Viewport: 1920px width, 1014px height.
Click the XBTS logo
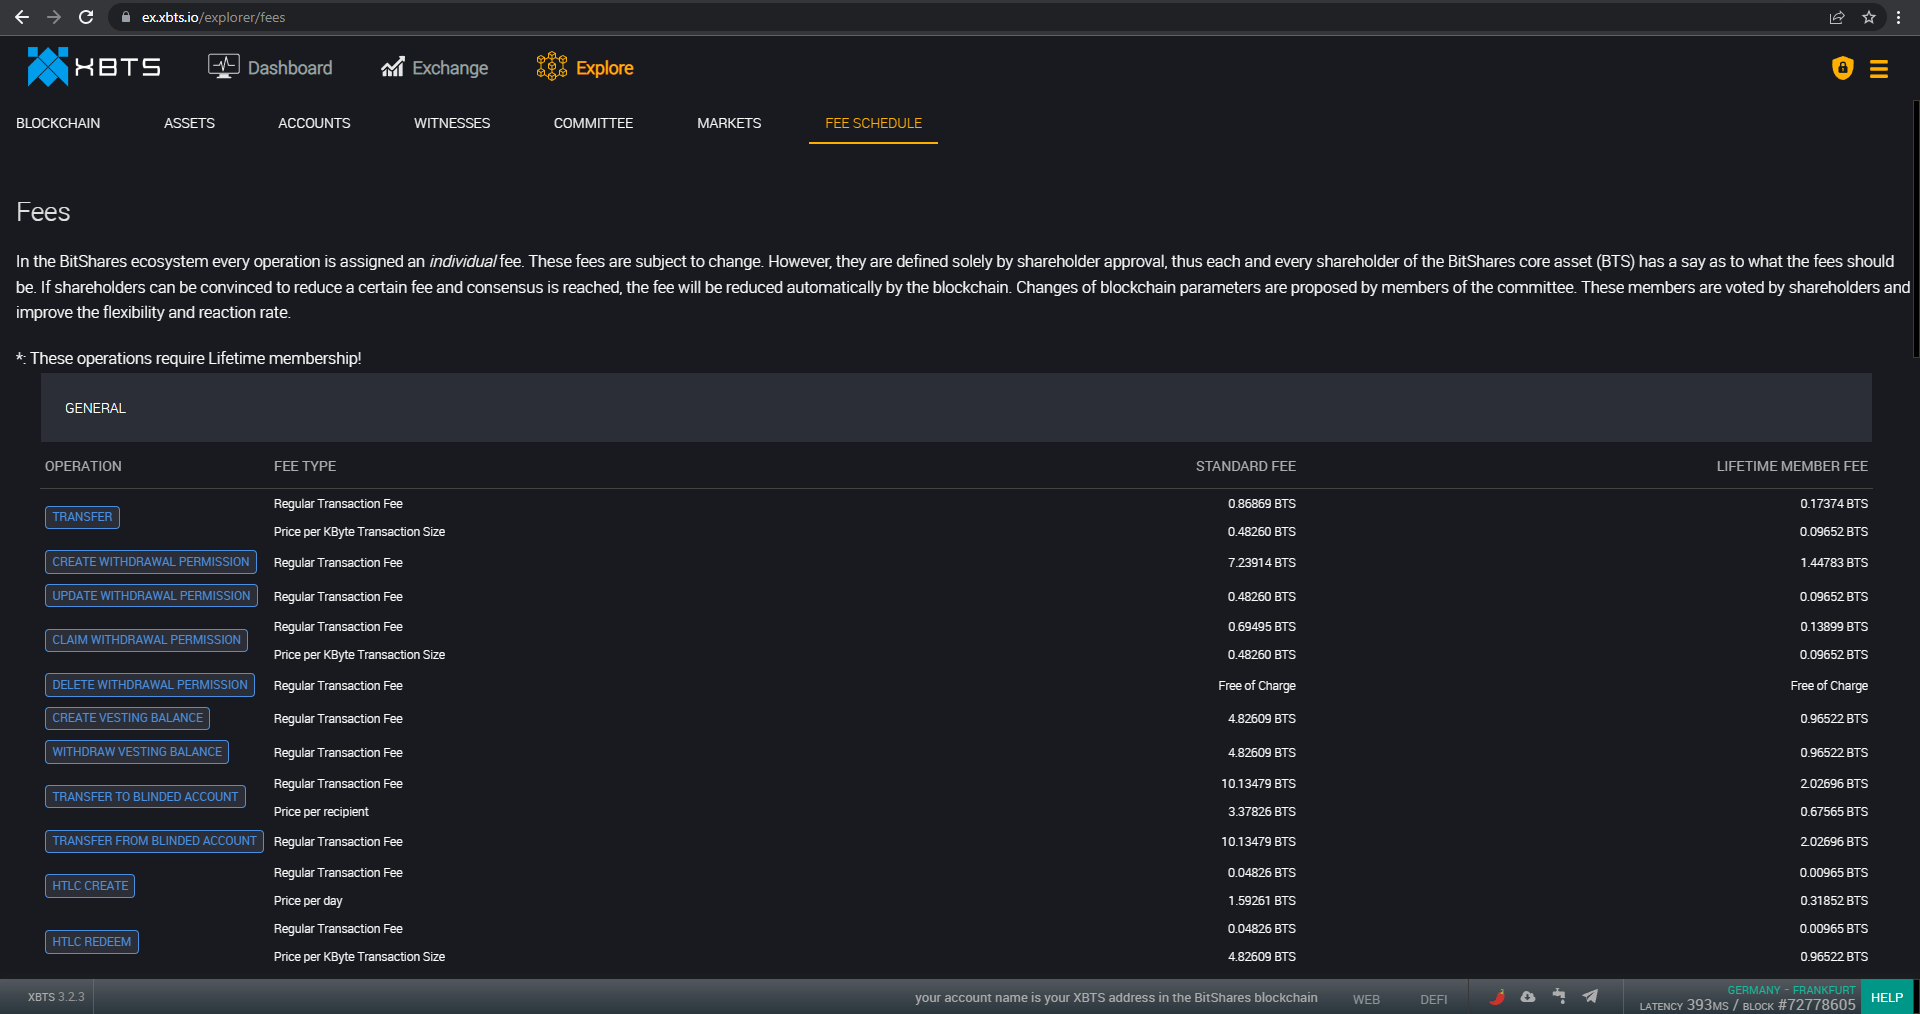click(94, 67)
